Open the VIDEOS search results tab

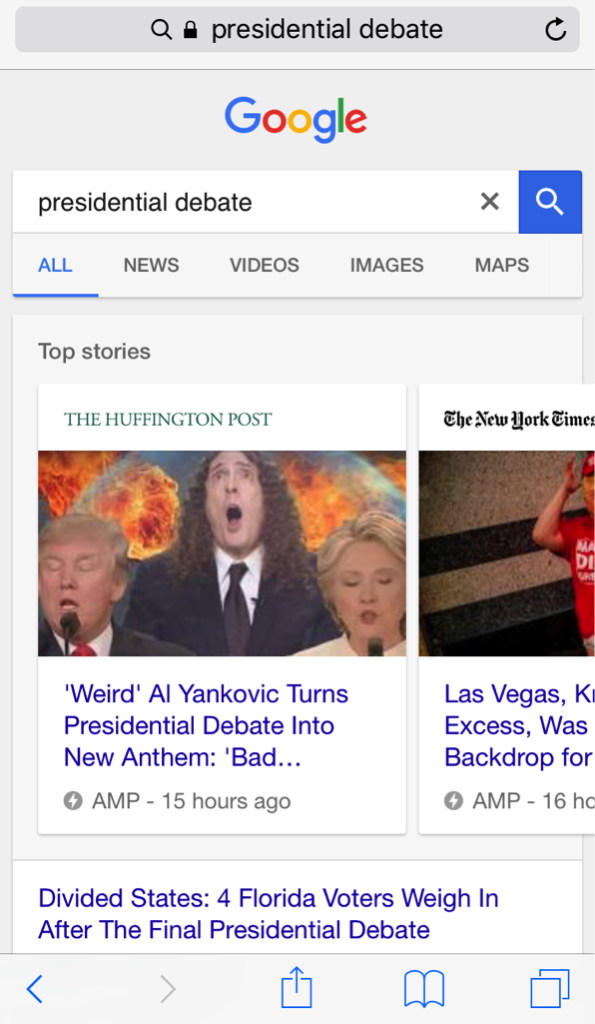[263, 265]
